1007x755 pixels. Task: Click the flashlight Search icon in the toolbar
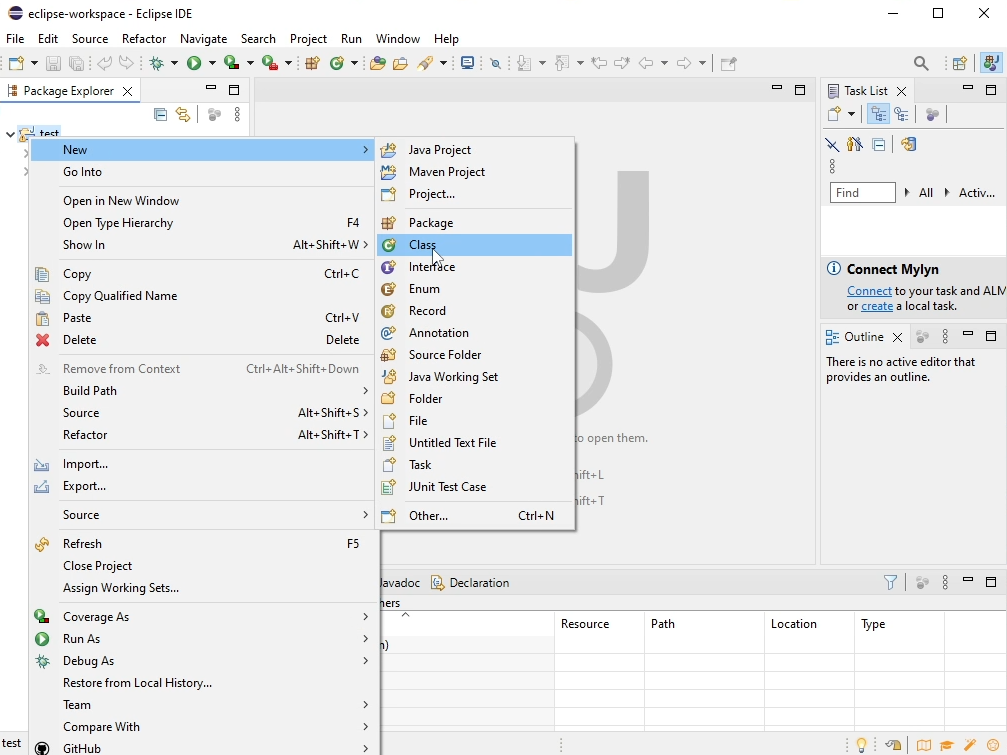click(425, 63)
